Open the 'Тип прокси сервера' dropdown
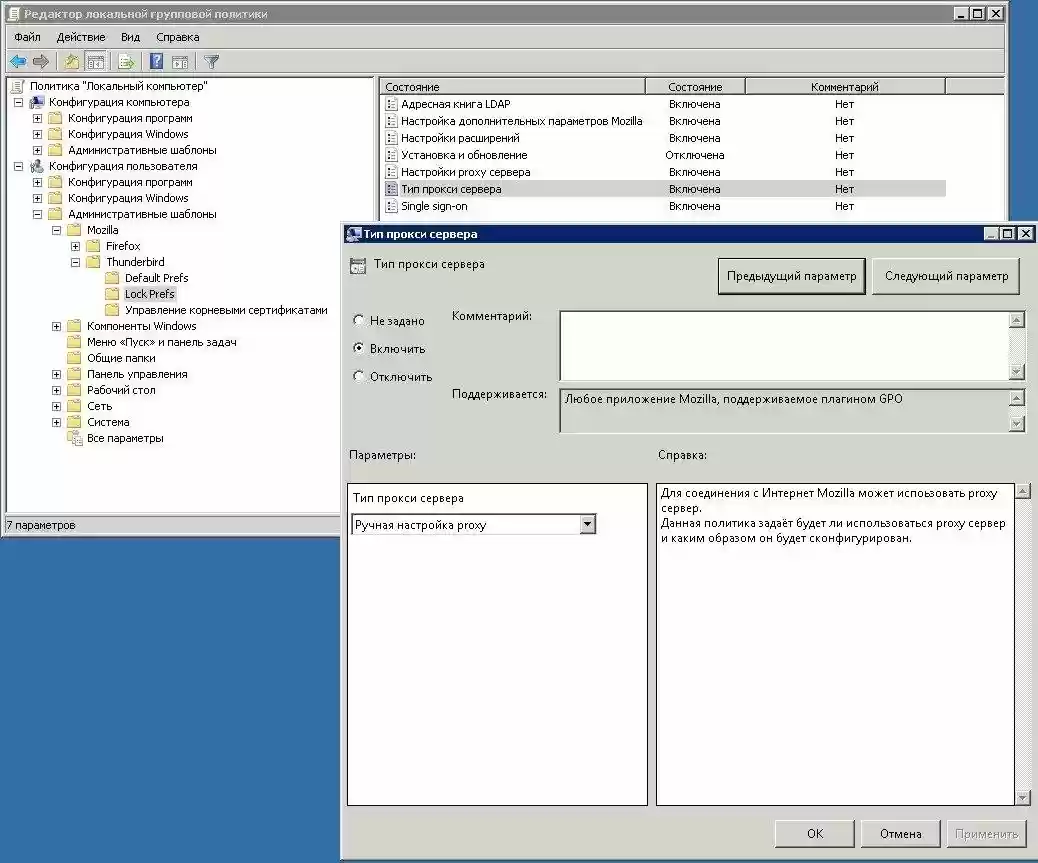This screenshot has height=863, width=1038. tap(589, 523)
